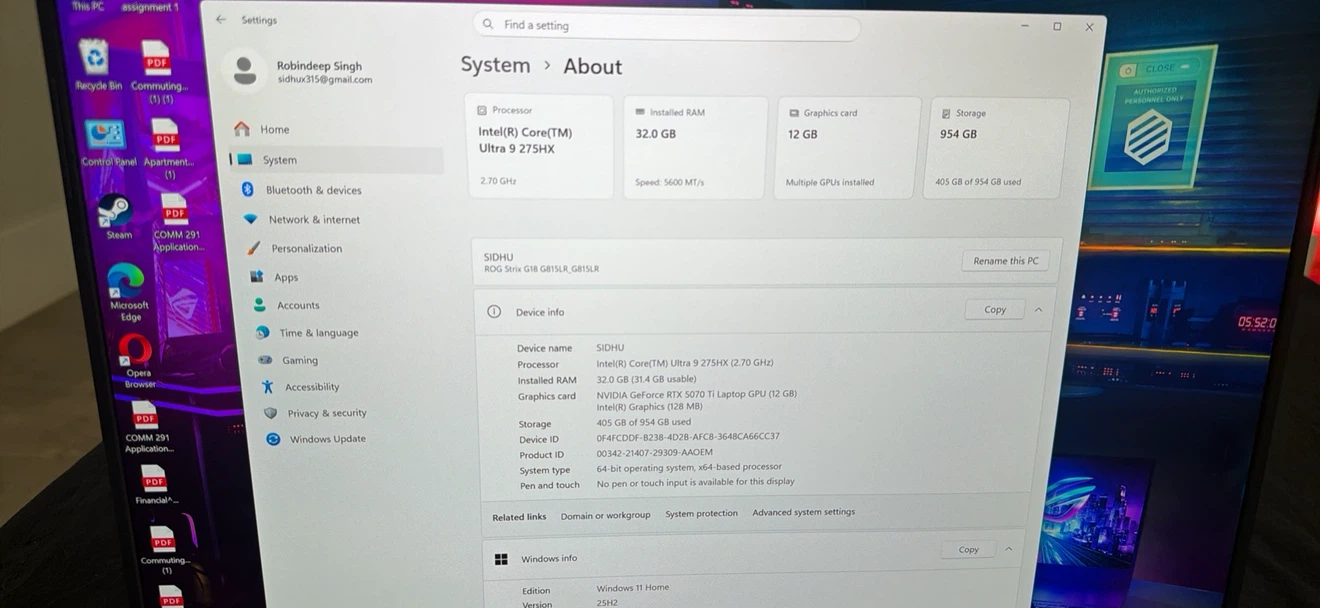Click the Storage summary card

pos(996,147)
